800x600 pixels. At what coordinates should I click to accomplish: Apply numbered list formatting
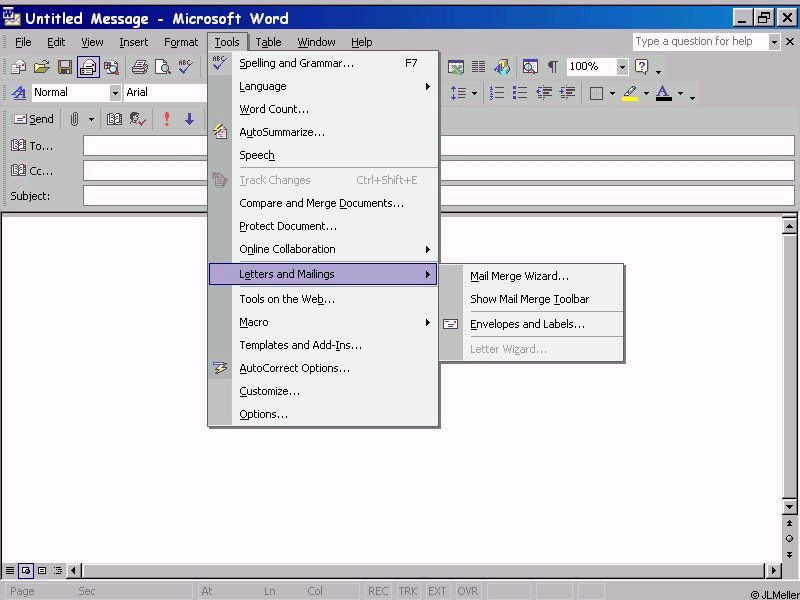(x=495, y=93)
